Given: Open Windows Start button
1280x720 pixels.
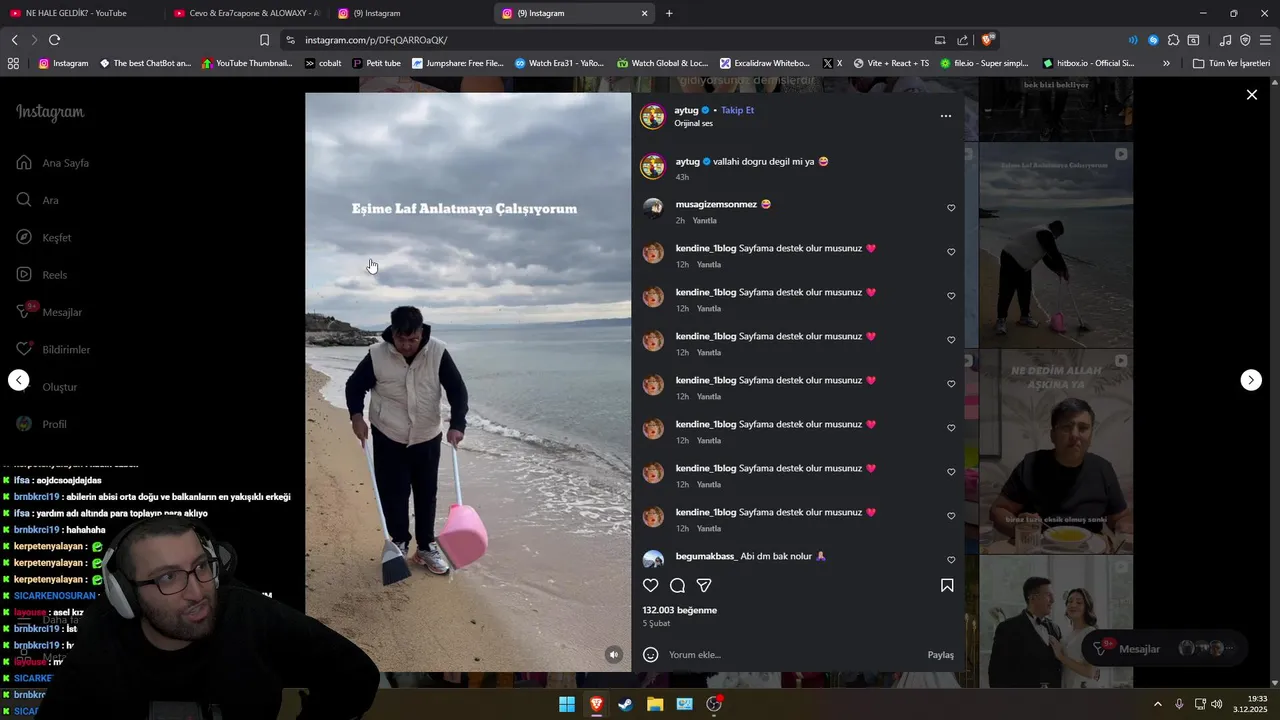Looking at the screenshot, I should tap(567, 704).
